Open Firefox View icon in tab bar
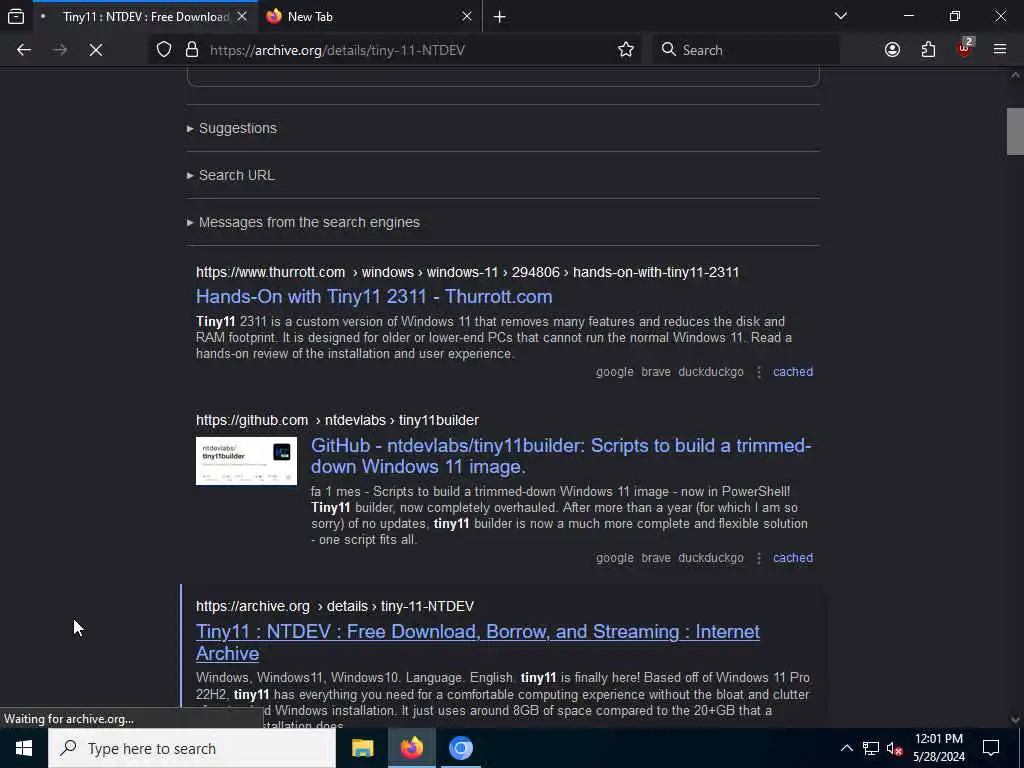 pyautogui.click(x=16, y=16)
